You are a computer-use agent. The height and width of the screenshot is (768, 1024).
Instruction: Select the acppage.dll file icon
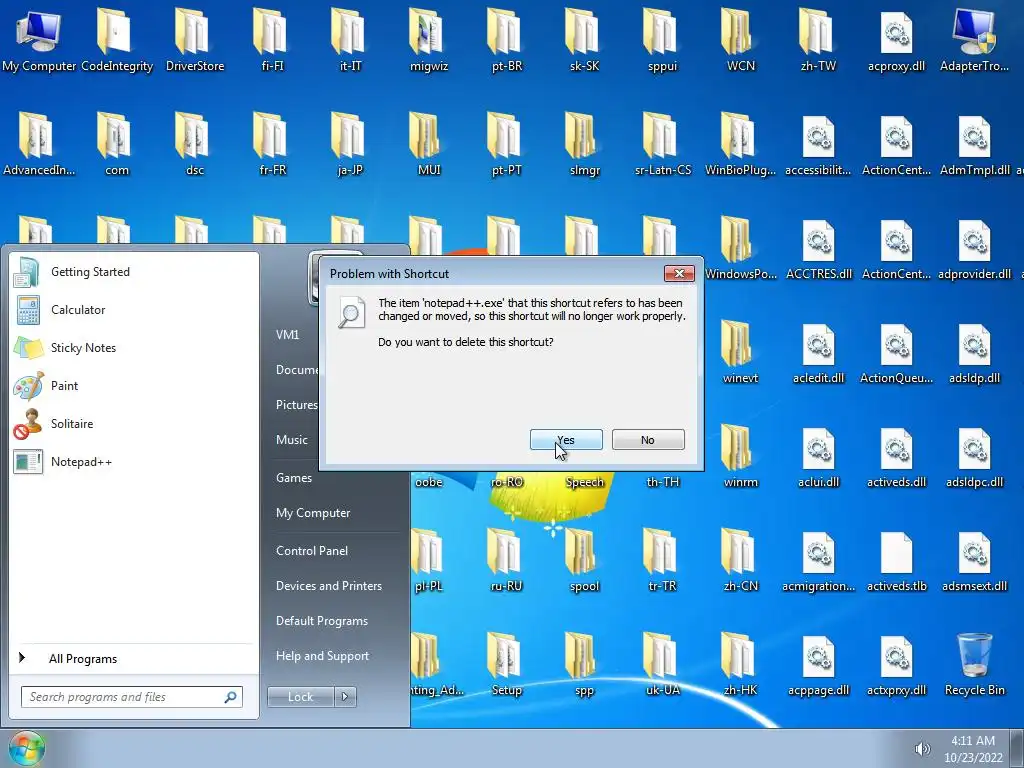(x=818, y=664)
